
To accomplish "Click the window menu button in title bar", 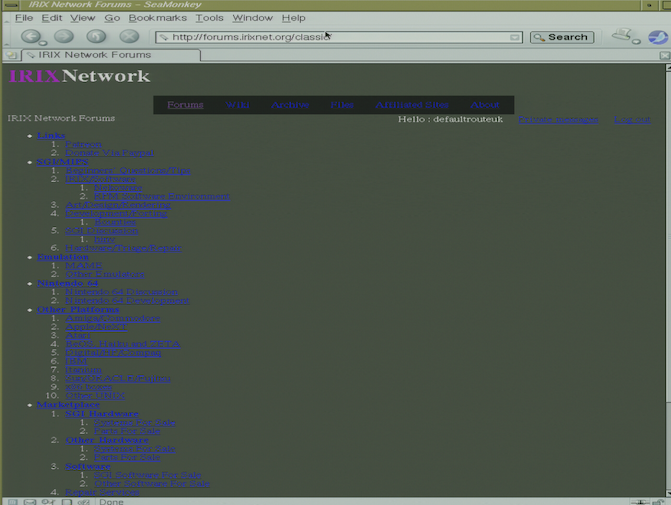I will click(x=12, y=5).
